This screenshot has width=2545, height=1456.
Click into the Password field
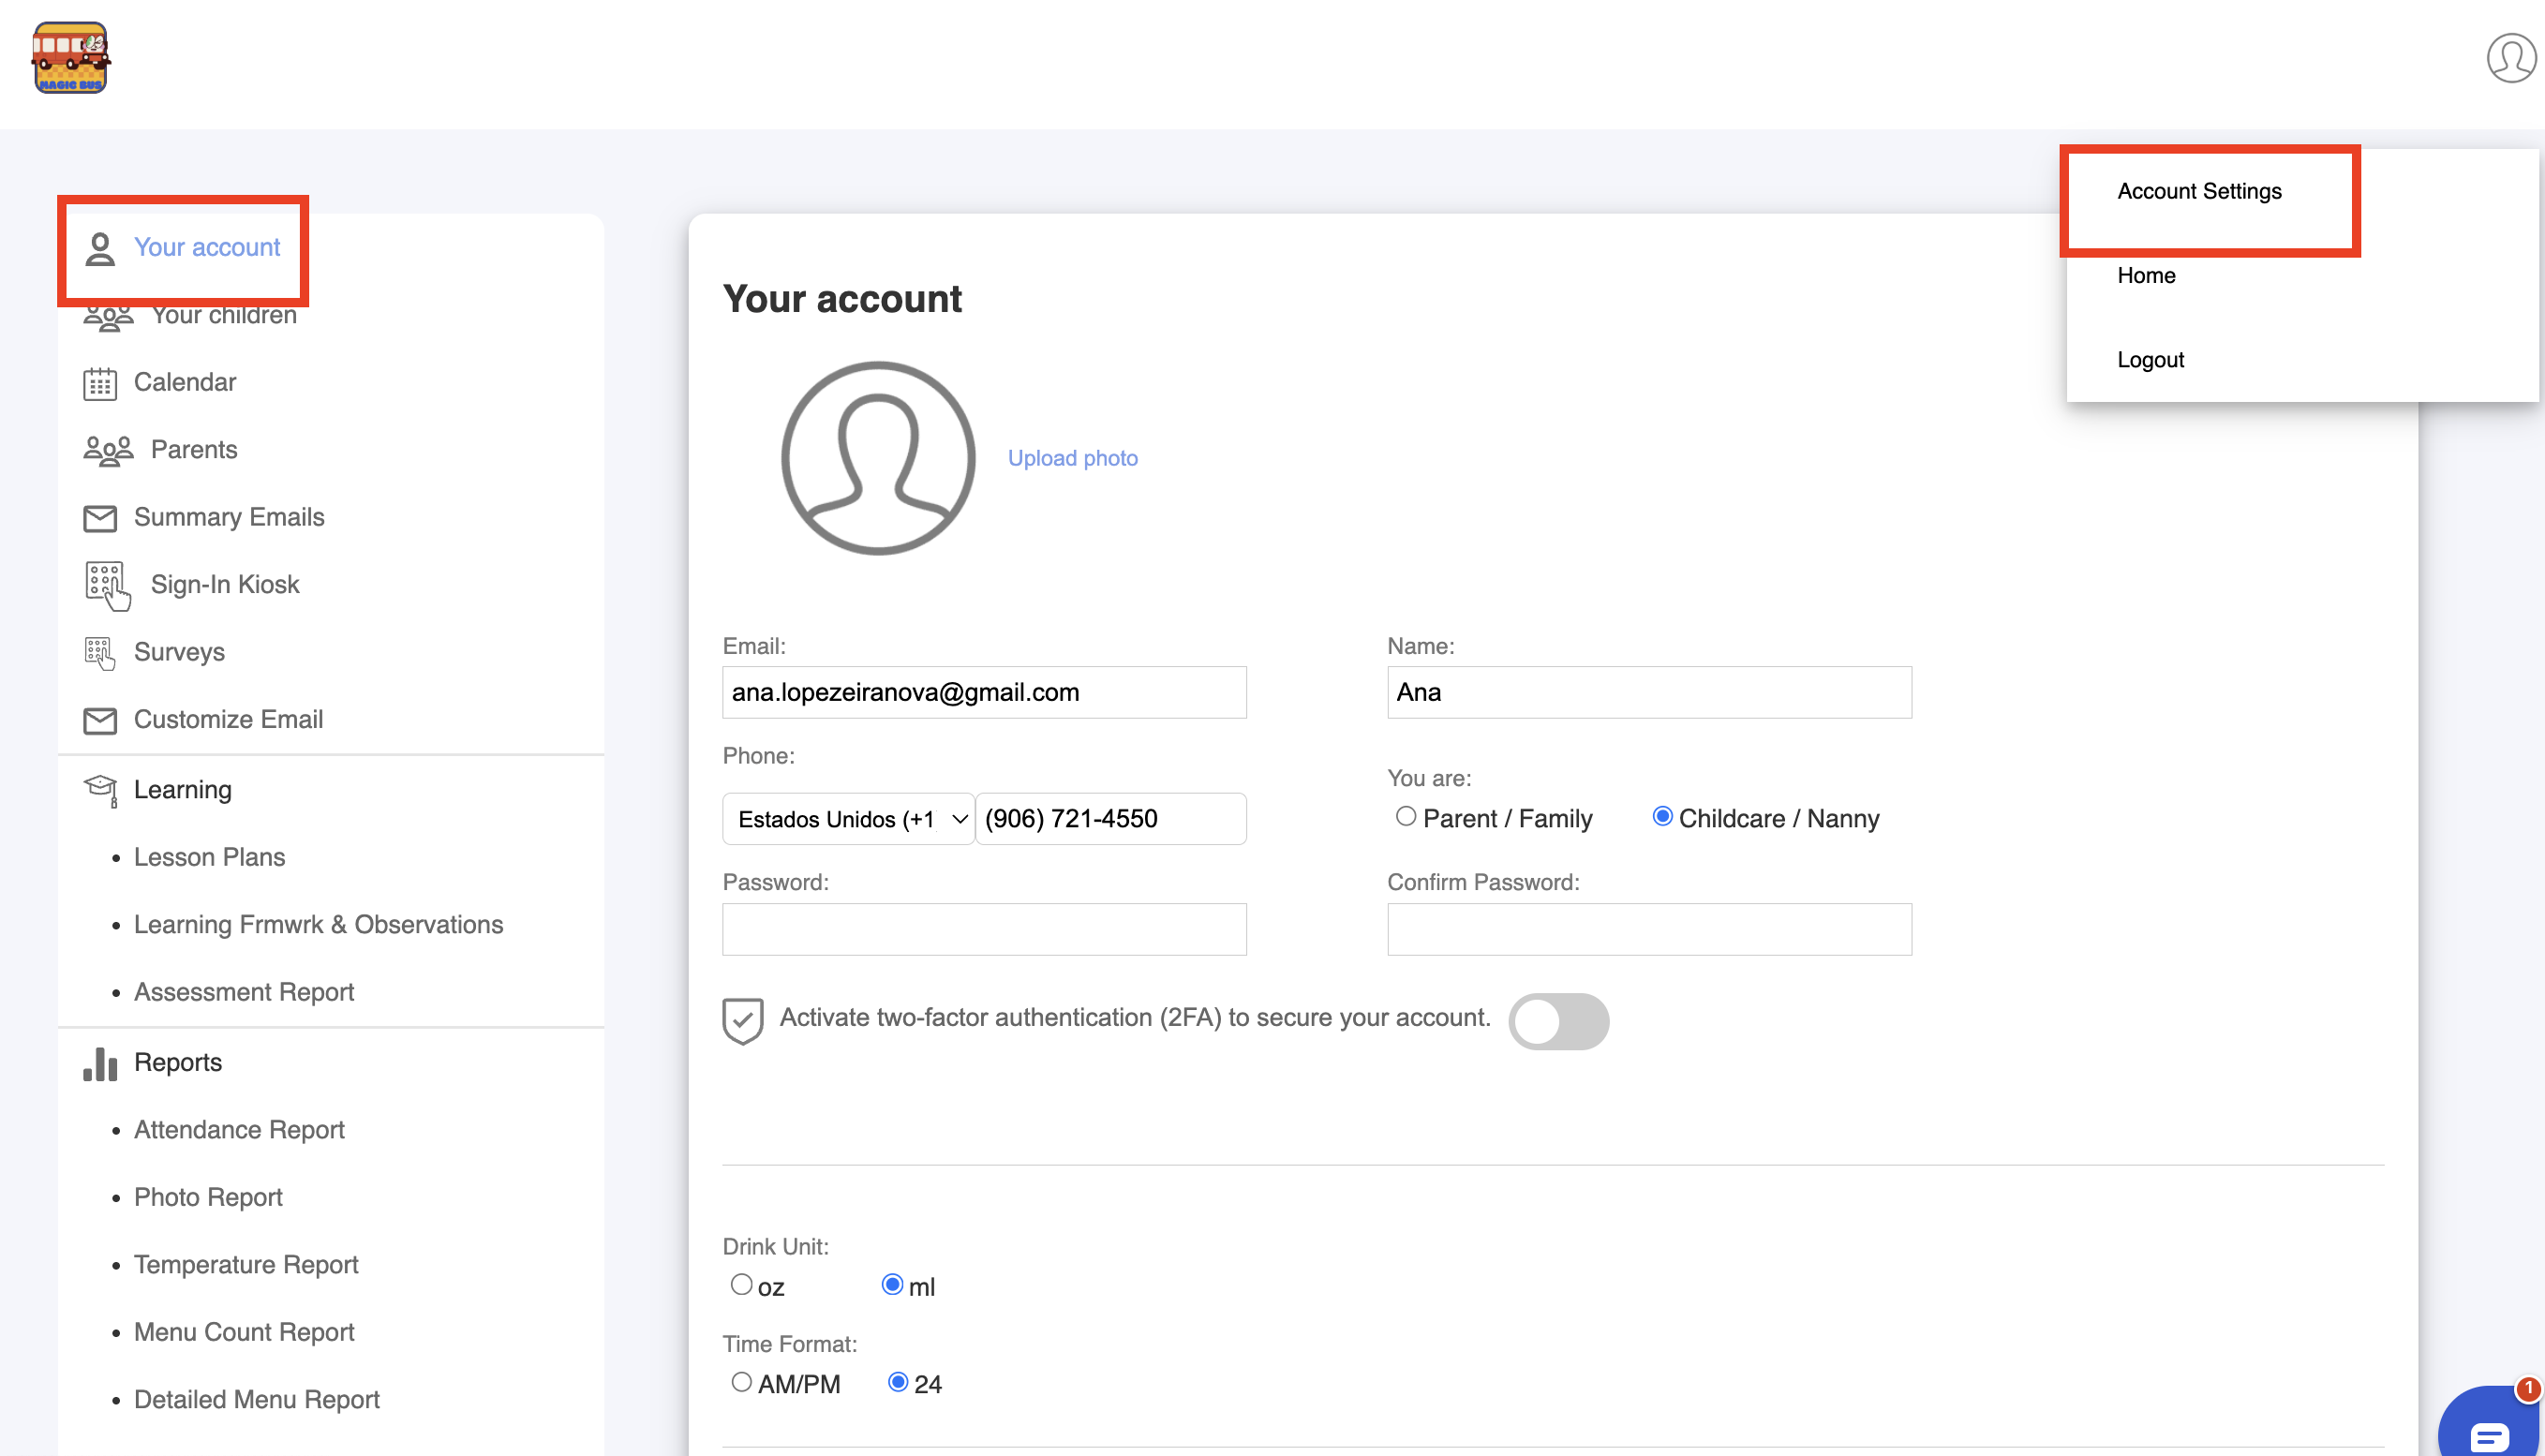point(984,929)
